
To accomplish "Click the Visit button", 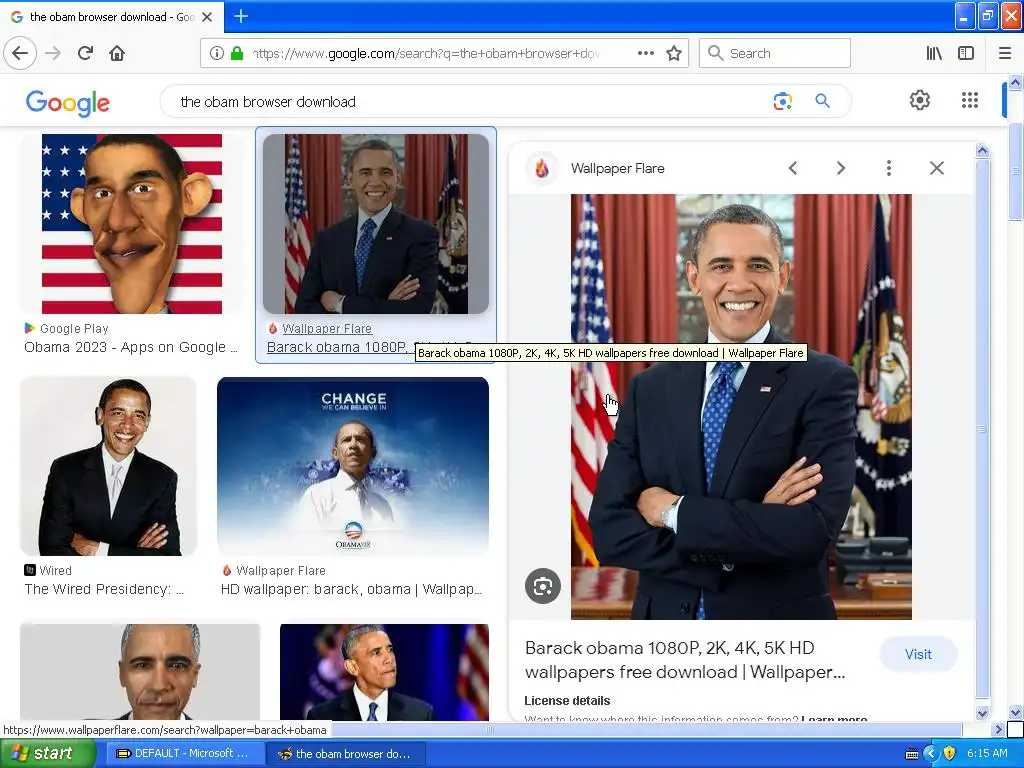I will [918, 654].
